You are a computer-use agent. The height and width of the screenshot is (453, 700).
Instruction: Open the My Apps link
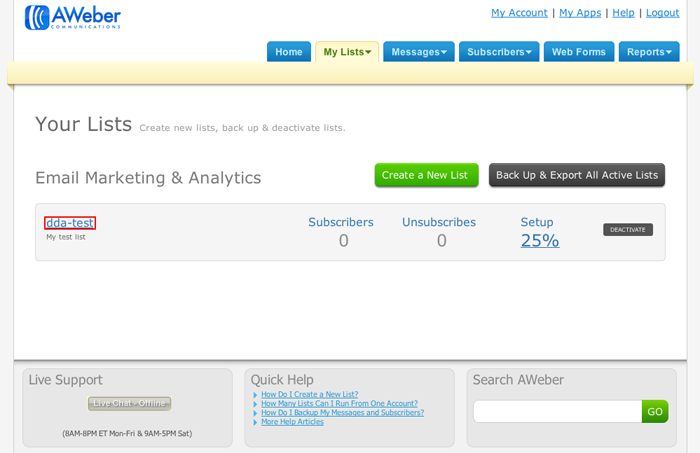(x=580, y=13)
